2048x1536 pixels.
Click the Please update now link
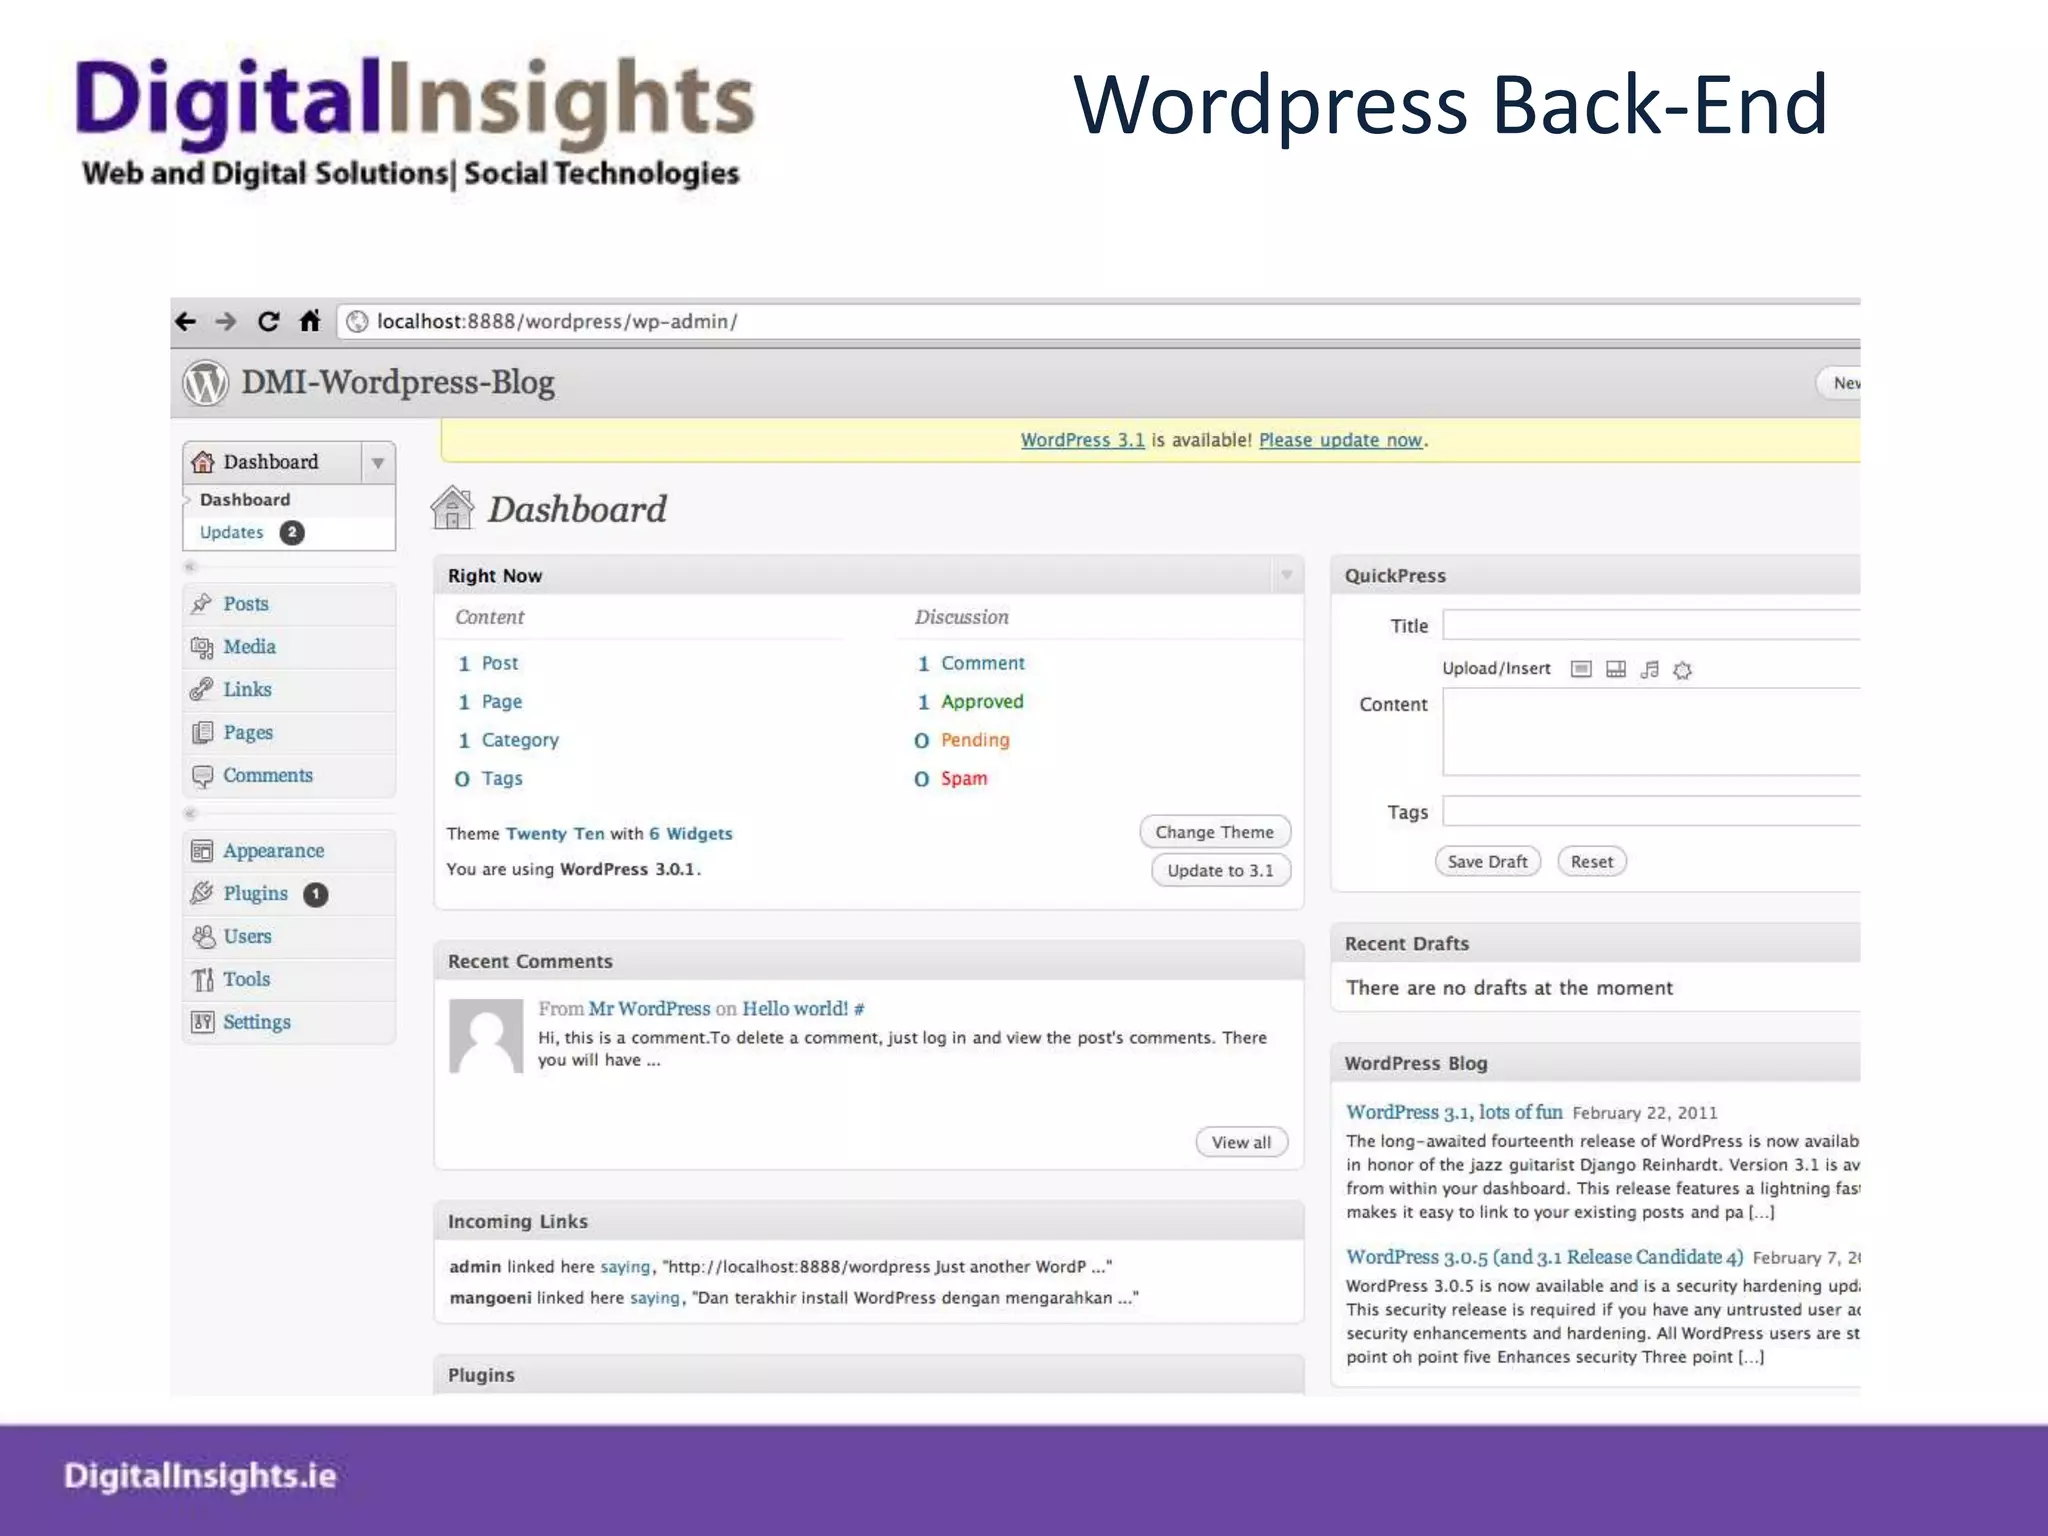pos(1340,440)
